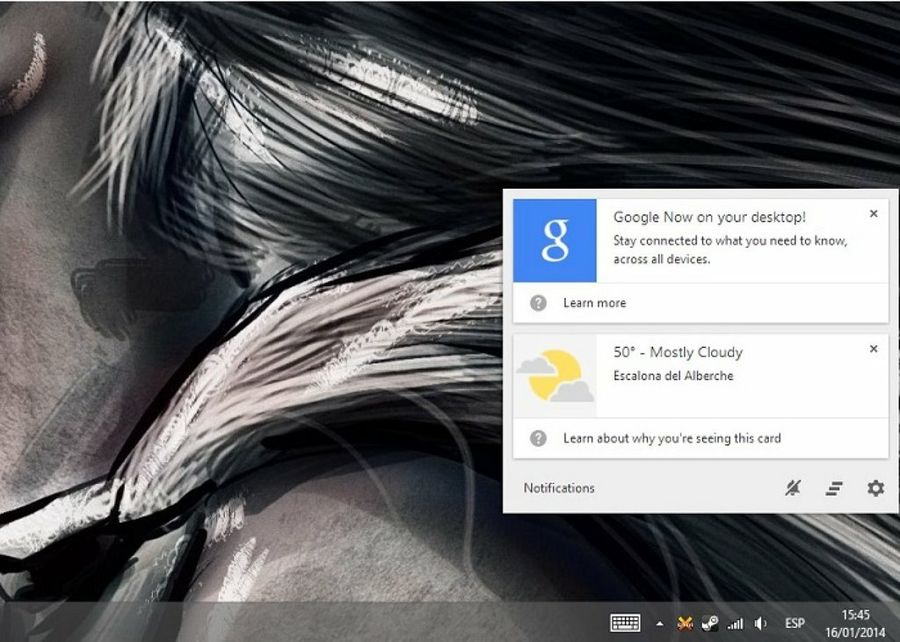Open notification settings gear

pyautogui.click(x=875, y=488)
